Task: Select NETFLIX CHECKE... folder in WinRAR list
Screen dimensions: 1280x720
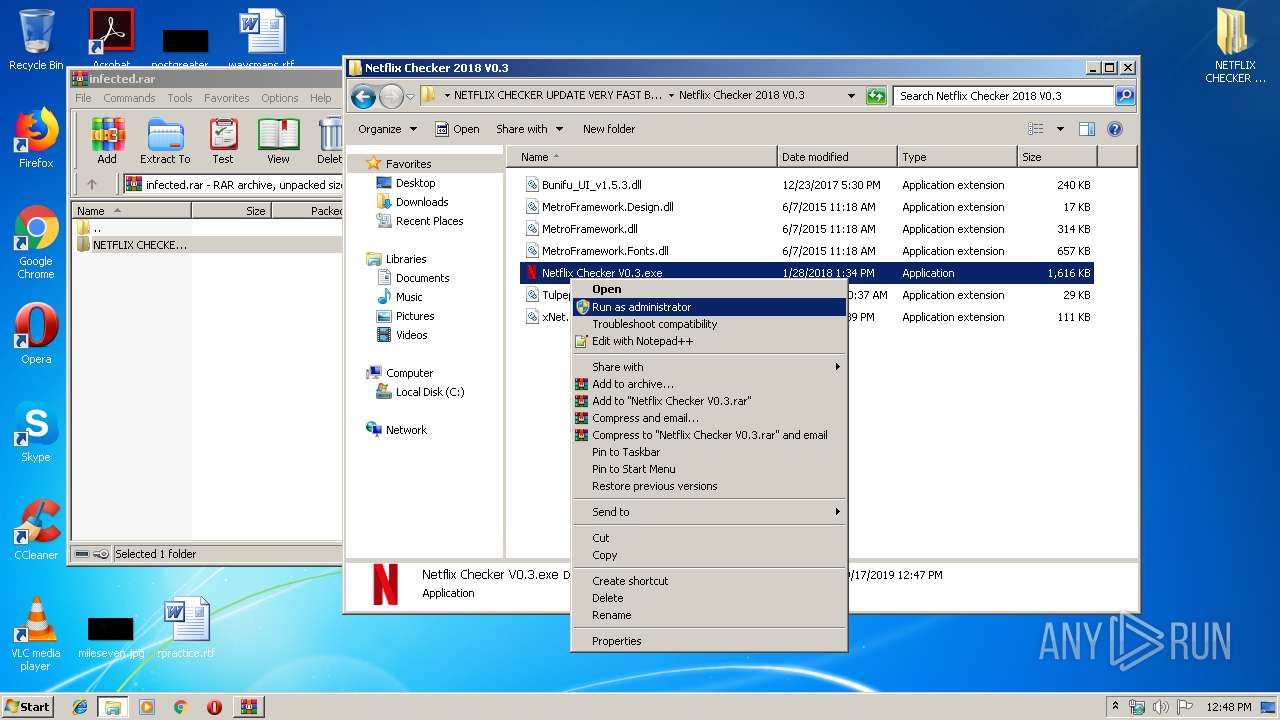Action: tap(132, 245)
